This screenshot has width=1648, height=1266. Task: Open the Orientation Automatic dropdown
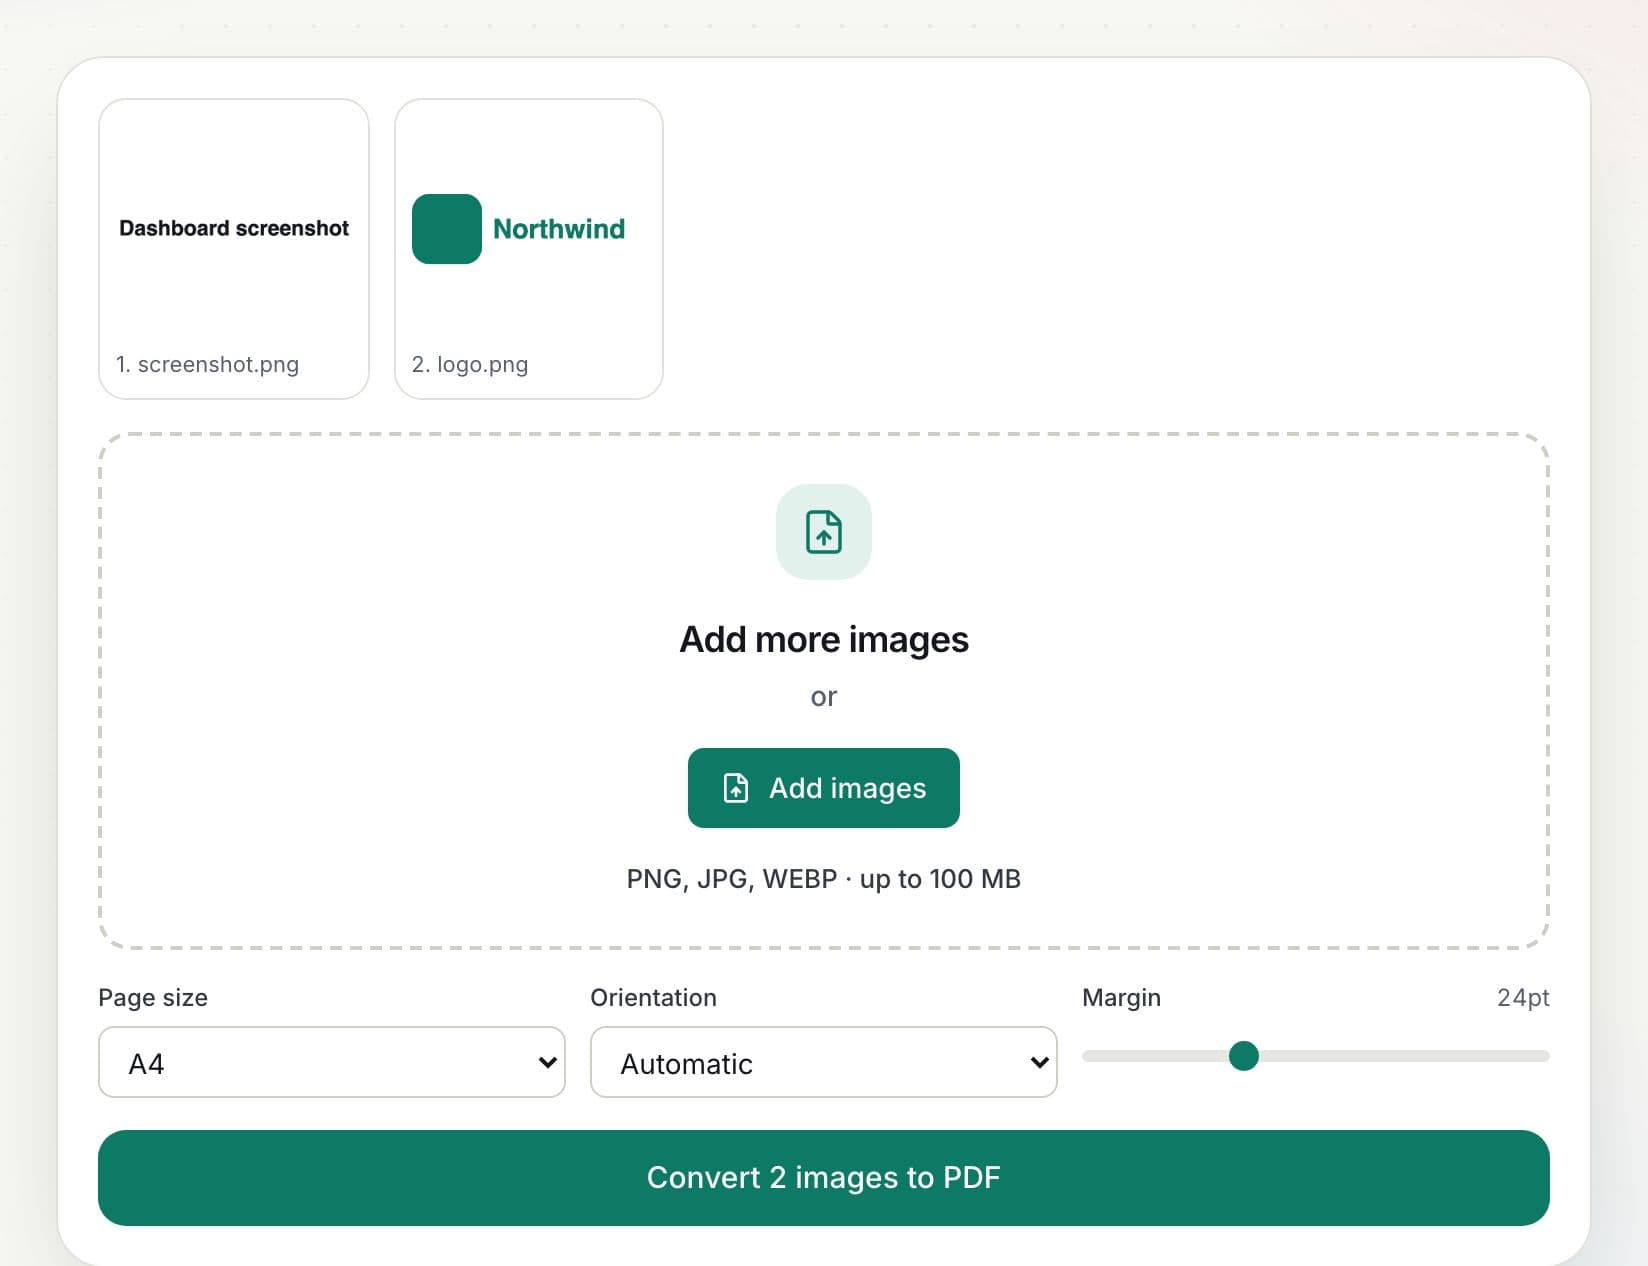tap(824, 1062)
